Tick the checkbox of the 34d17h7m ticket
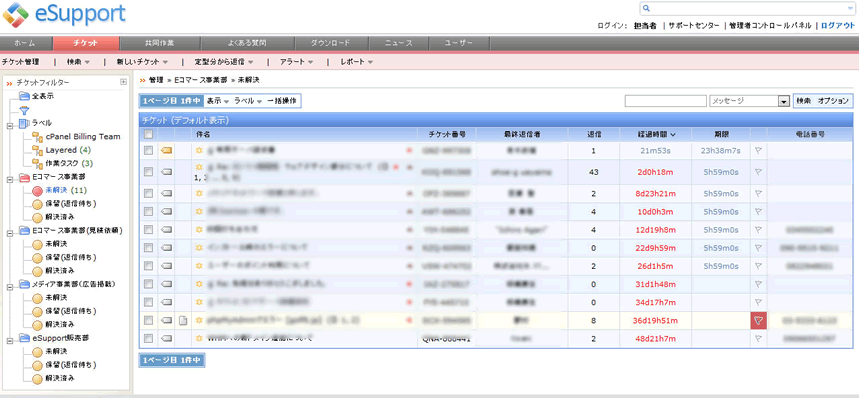Viewport: 859px width, 398px height. [x=148, y=302]
